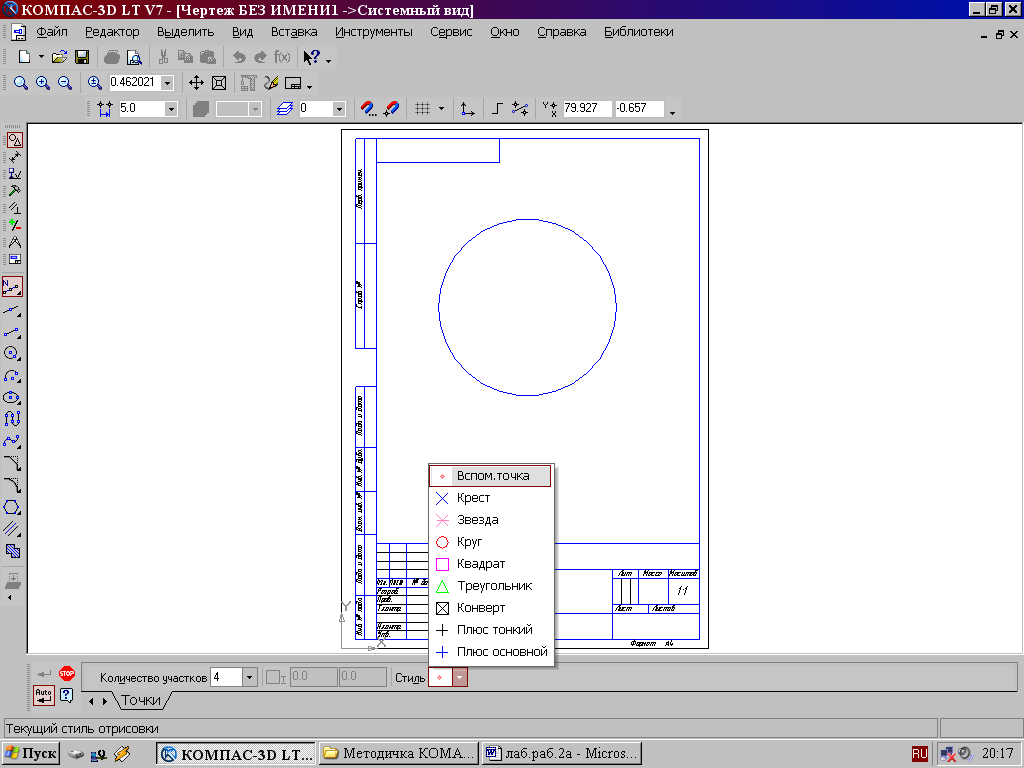
Task: Open the layer number 0 dropdown
Action: click(x=339, y=108)
